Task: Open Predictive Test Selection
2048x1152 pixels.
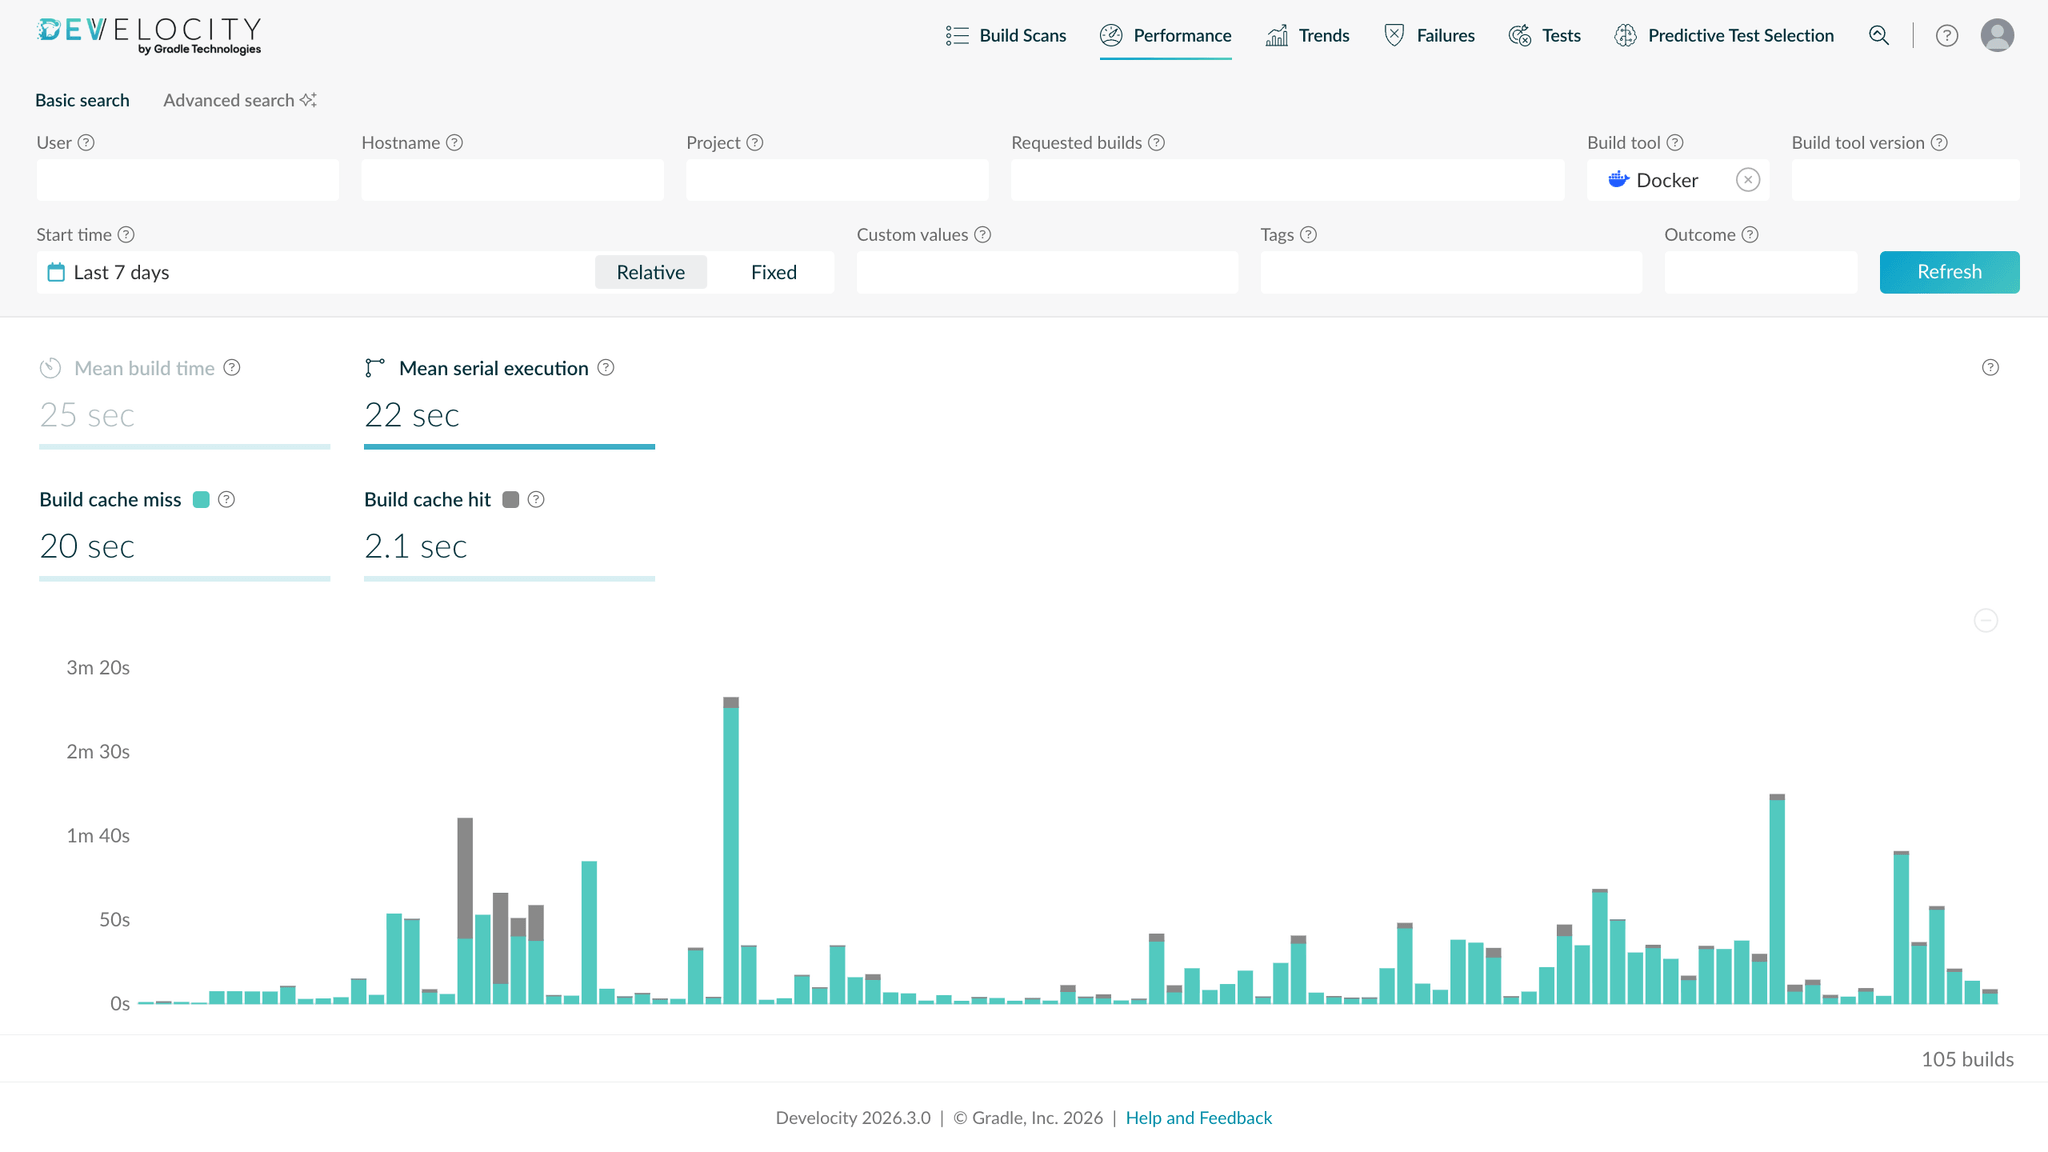Action: click(1723, 36)
